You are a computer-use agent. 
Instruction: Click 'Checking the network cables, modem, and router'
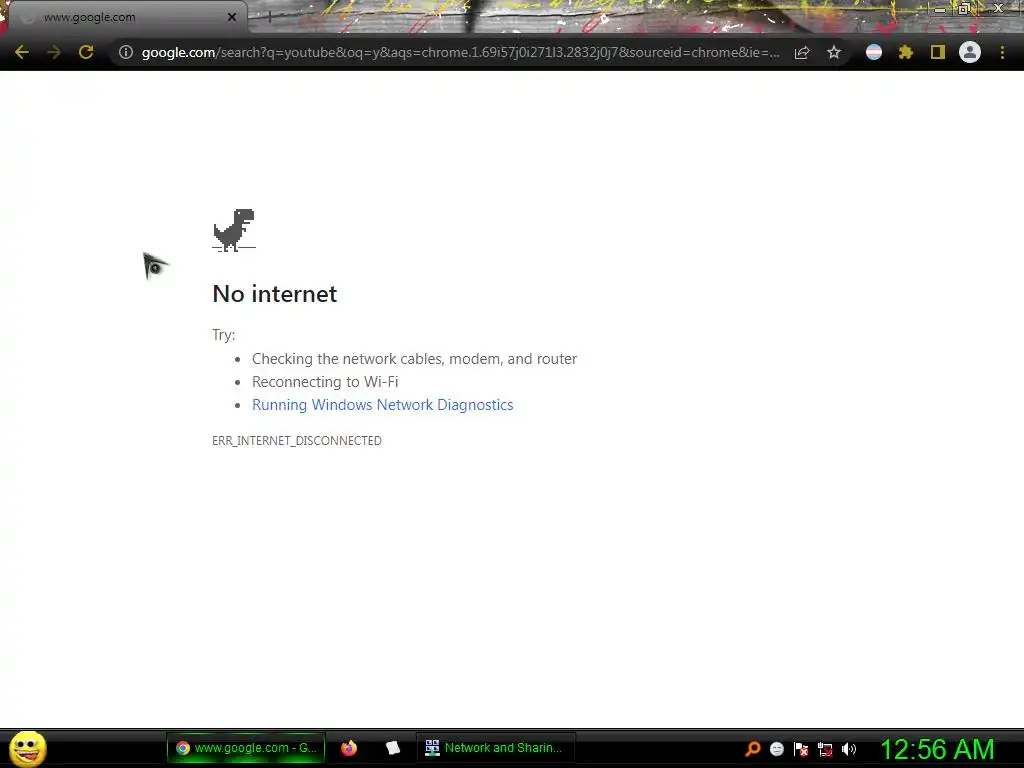(415, 359)
